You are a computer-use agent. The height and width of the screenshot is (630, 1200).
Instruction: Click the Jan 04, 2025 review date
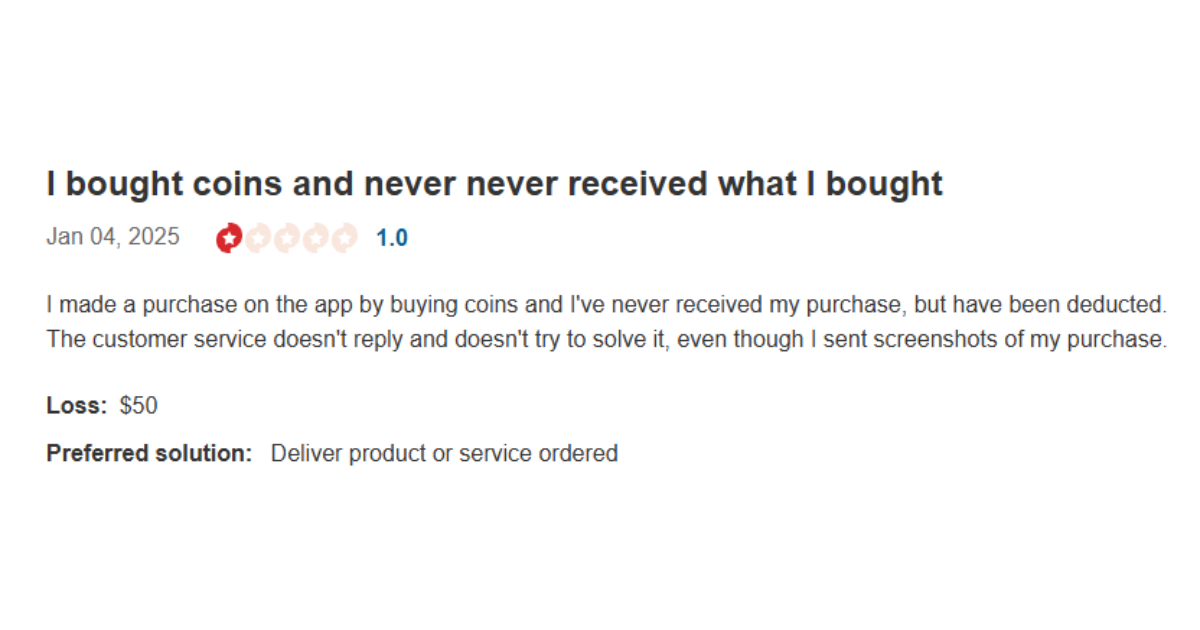tap(113, 237)
